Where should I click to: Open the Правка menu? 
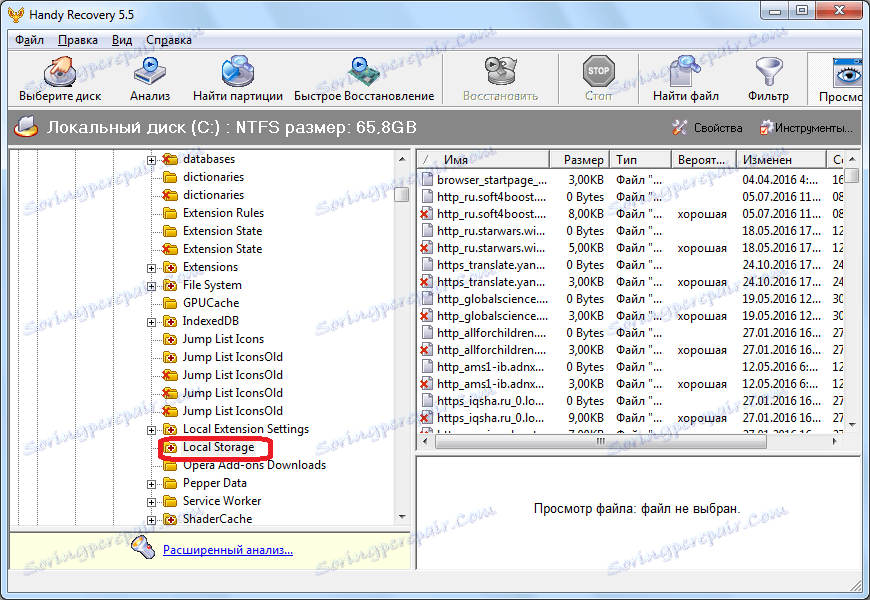pos(78,40)
